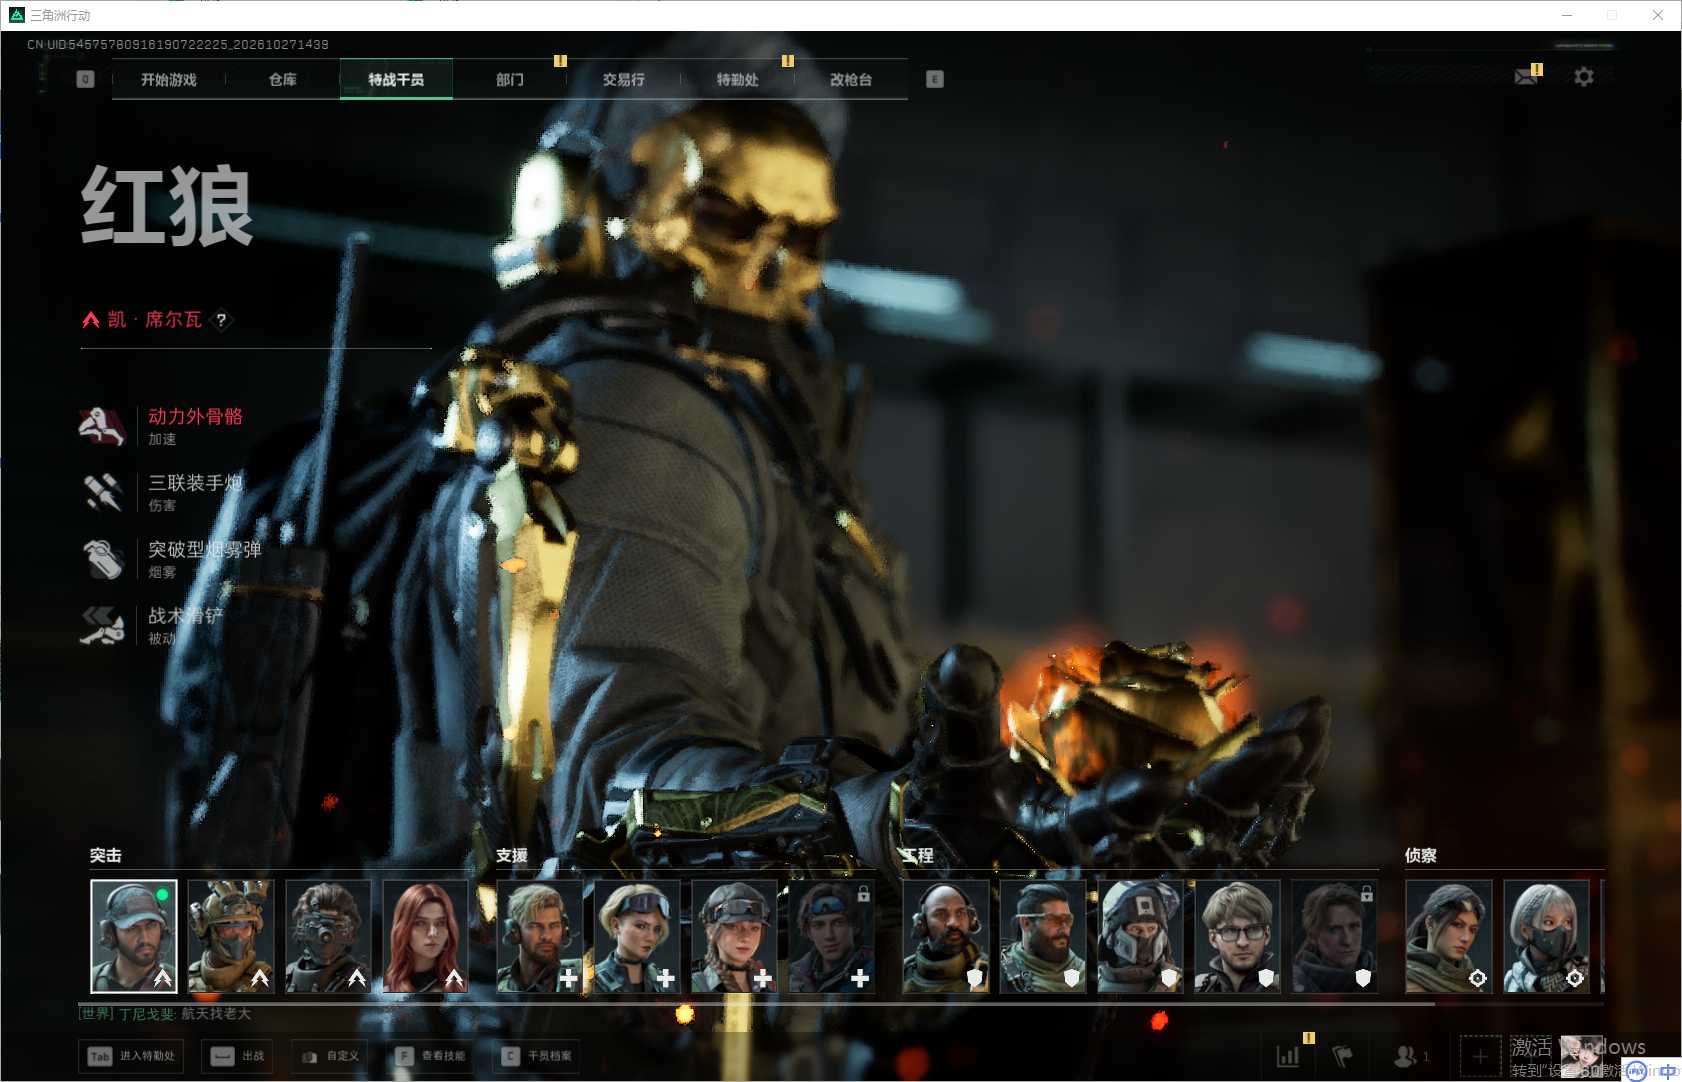Select the 三联装手炮 skill icon

(x=102, y=492)
